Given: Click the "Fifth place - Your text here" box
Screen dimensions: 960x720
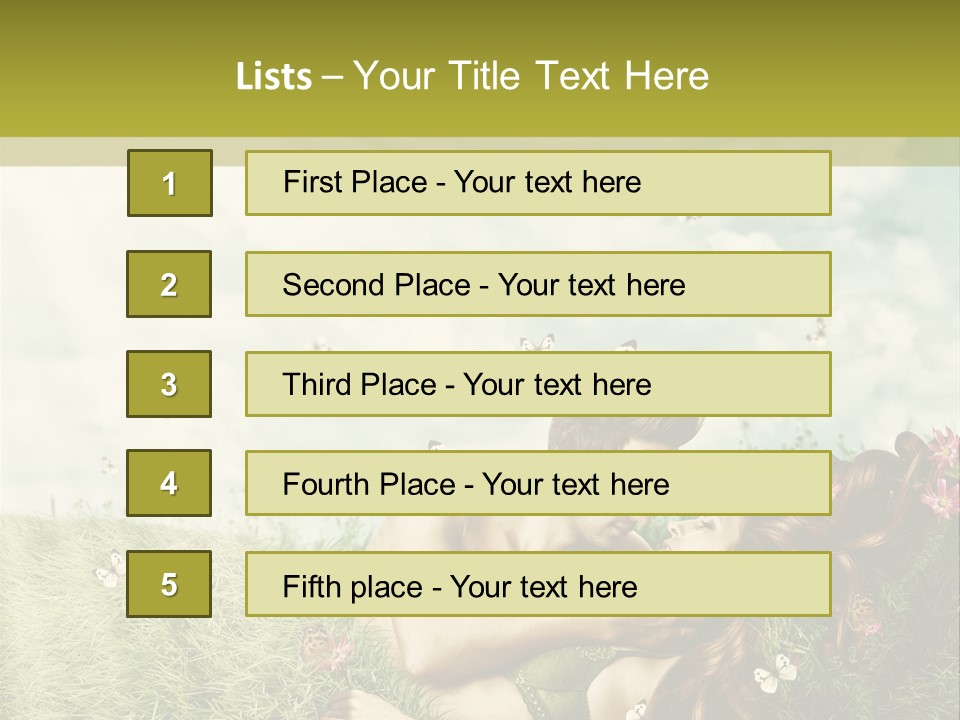Looking at the screenshot, I should coord(538,584).
